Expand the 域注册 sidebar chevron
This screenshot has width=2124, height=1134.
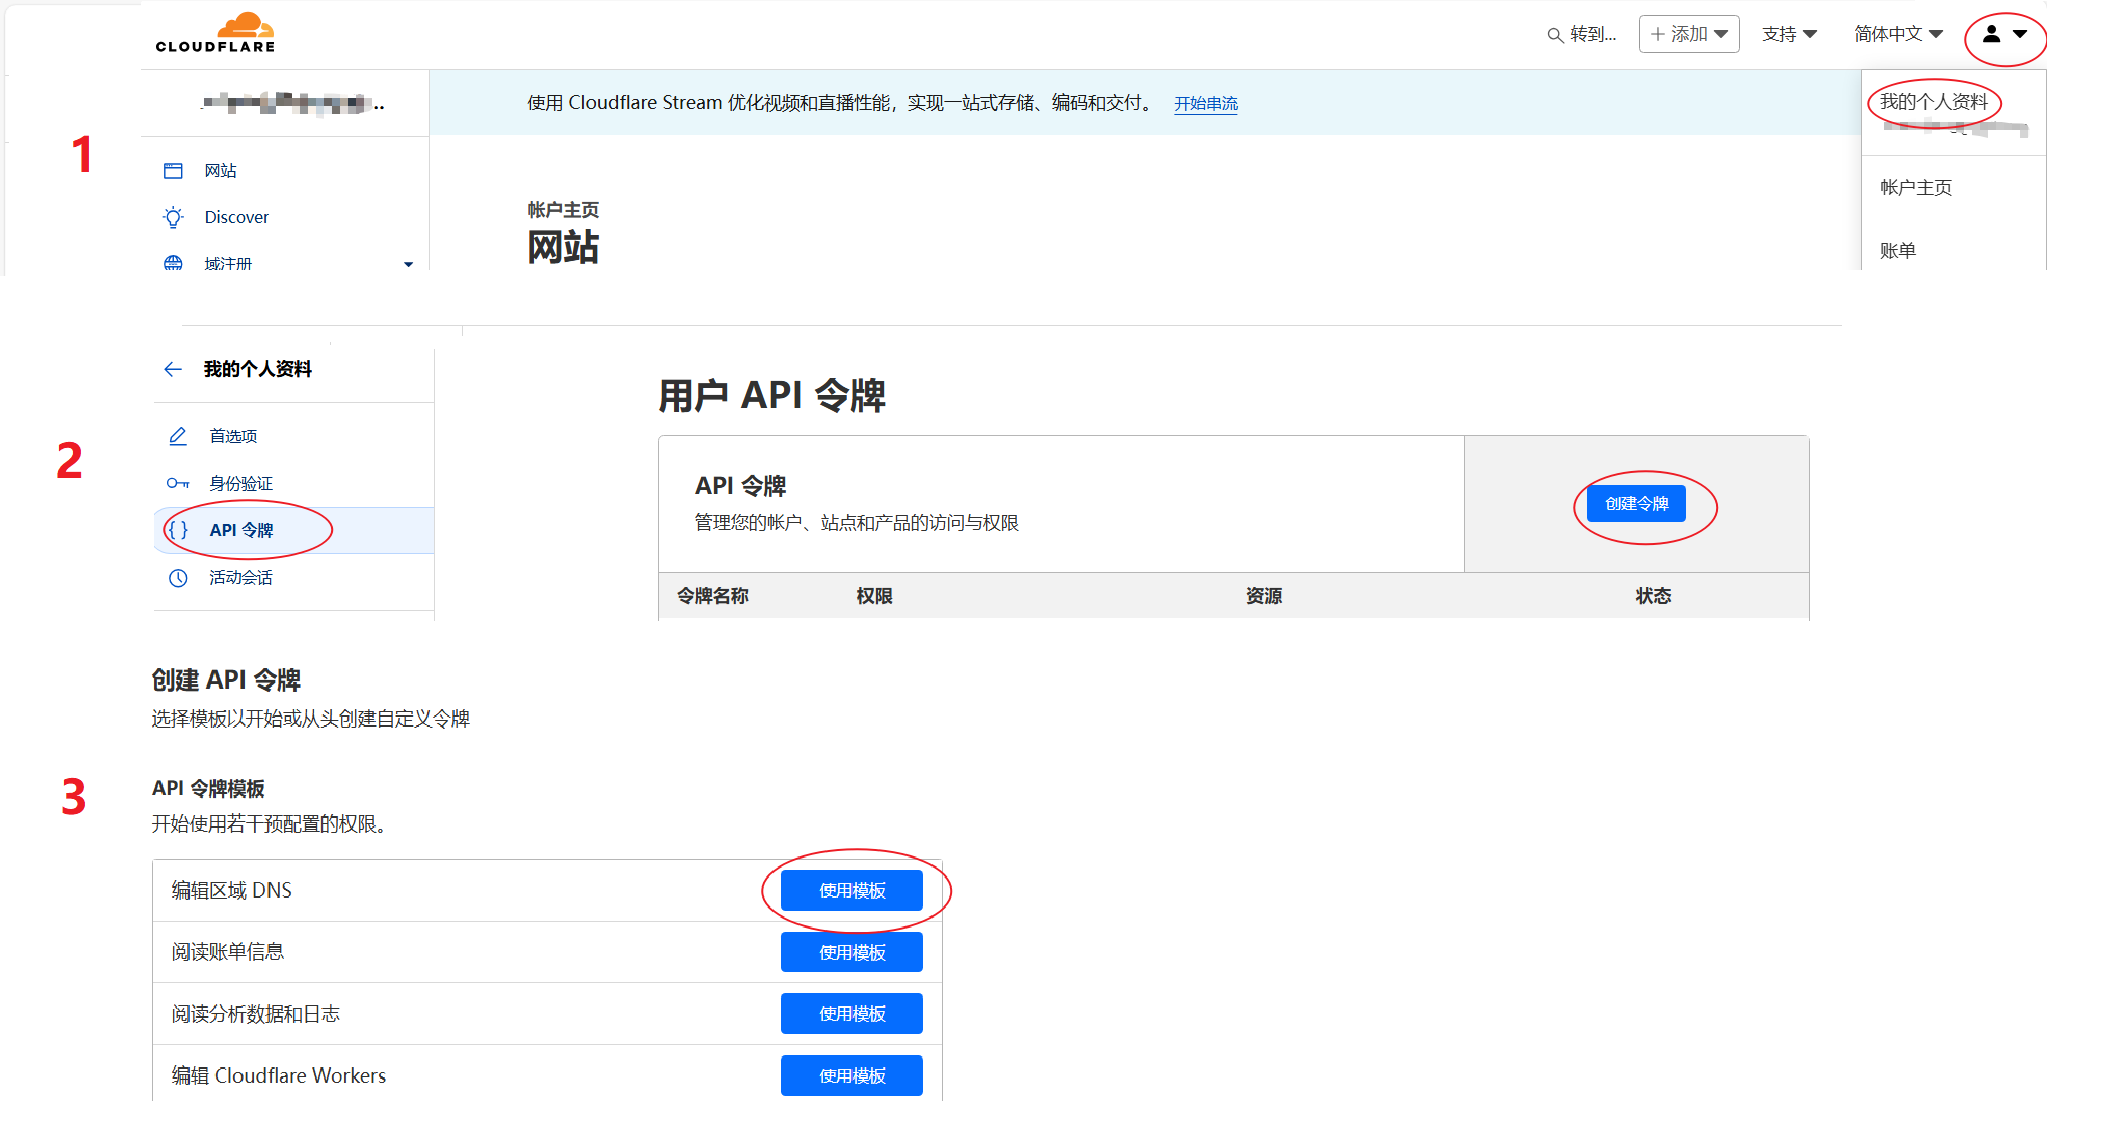tap(408, 264)
